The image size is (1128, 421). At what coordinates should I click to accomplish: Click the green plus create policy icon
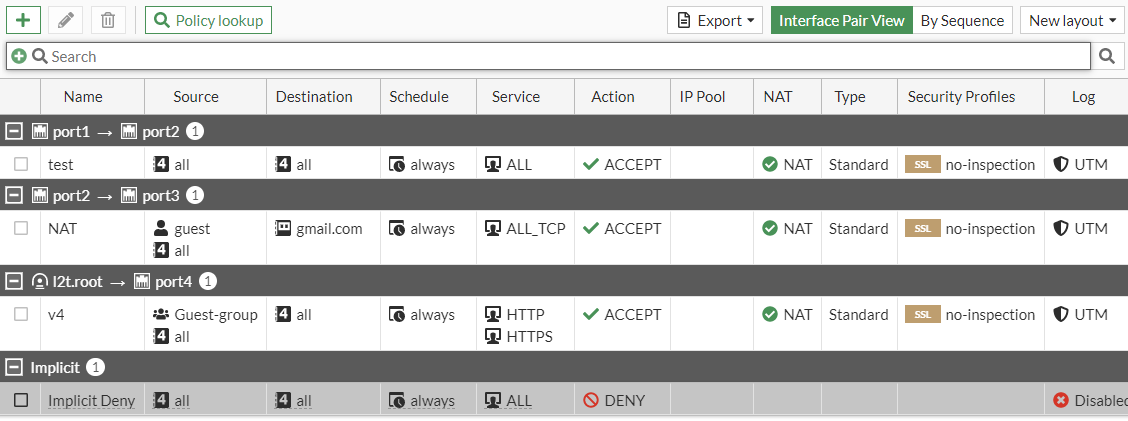23,20
